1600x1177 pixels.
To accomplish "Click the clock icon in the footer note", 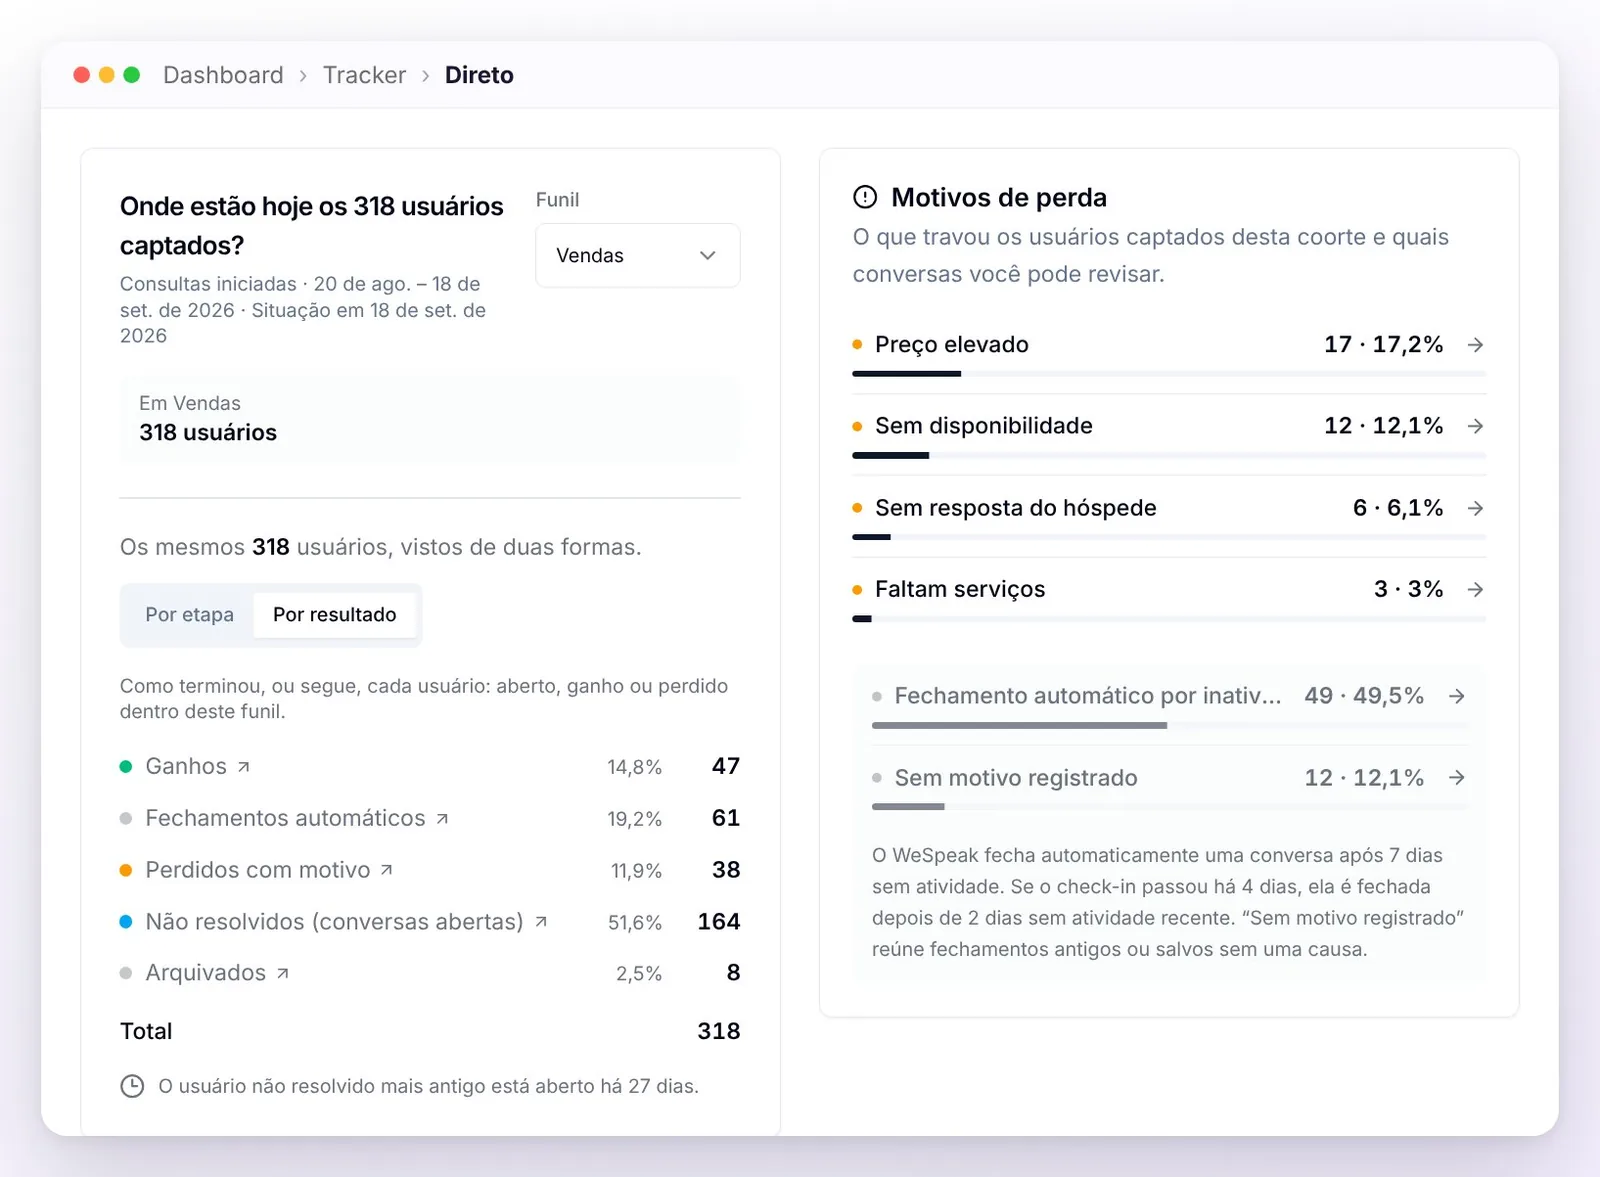I will tap(132, 1087).
